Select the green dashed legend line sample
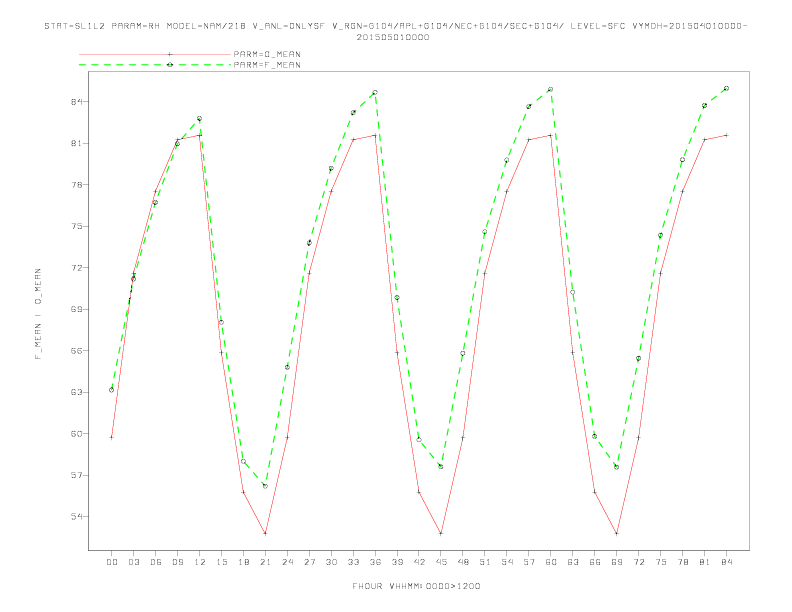The height and width of the screenshot is (612, 792). (x=155, y=65)
